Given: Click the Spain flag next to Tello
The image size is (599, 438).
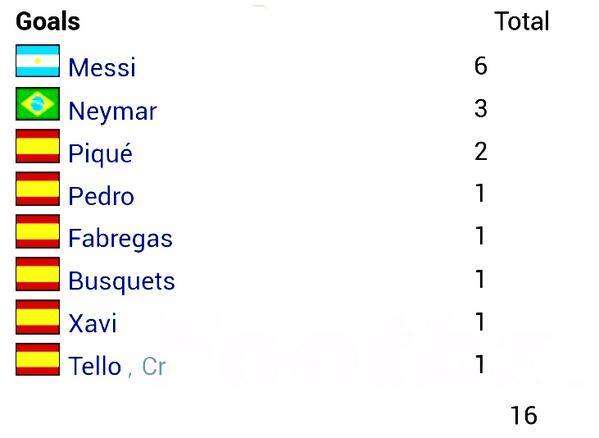Looking at the screenshot, I should pyautogui.click(x=38, y=360).
